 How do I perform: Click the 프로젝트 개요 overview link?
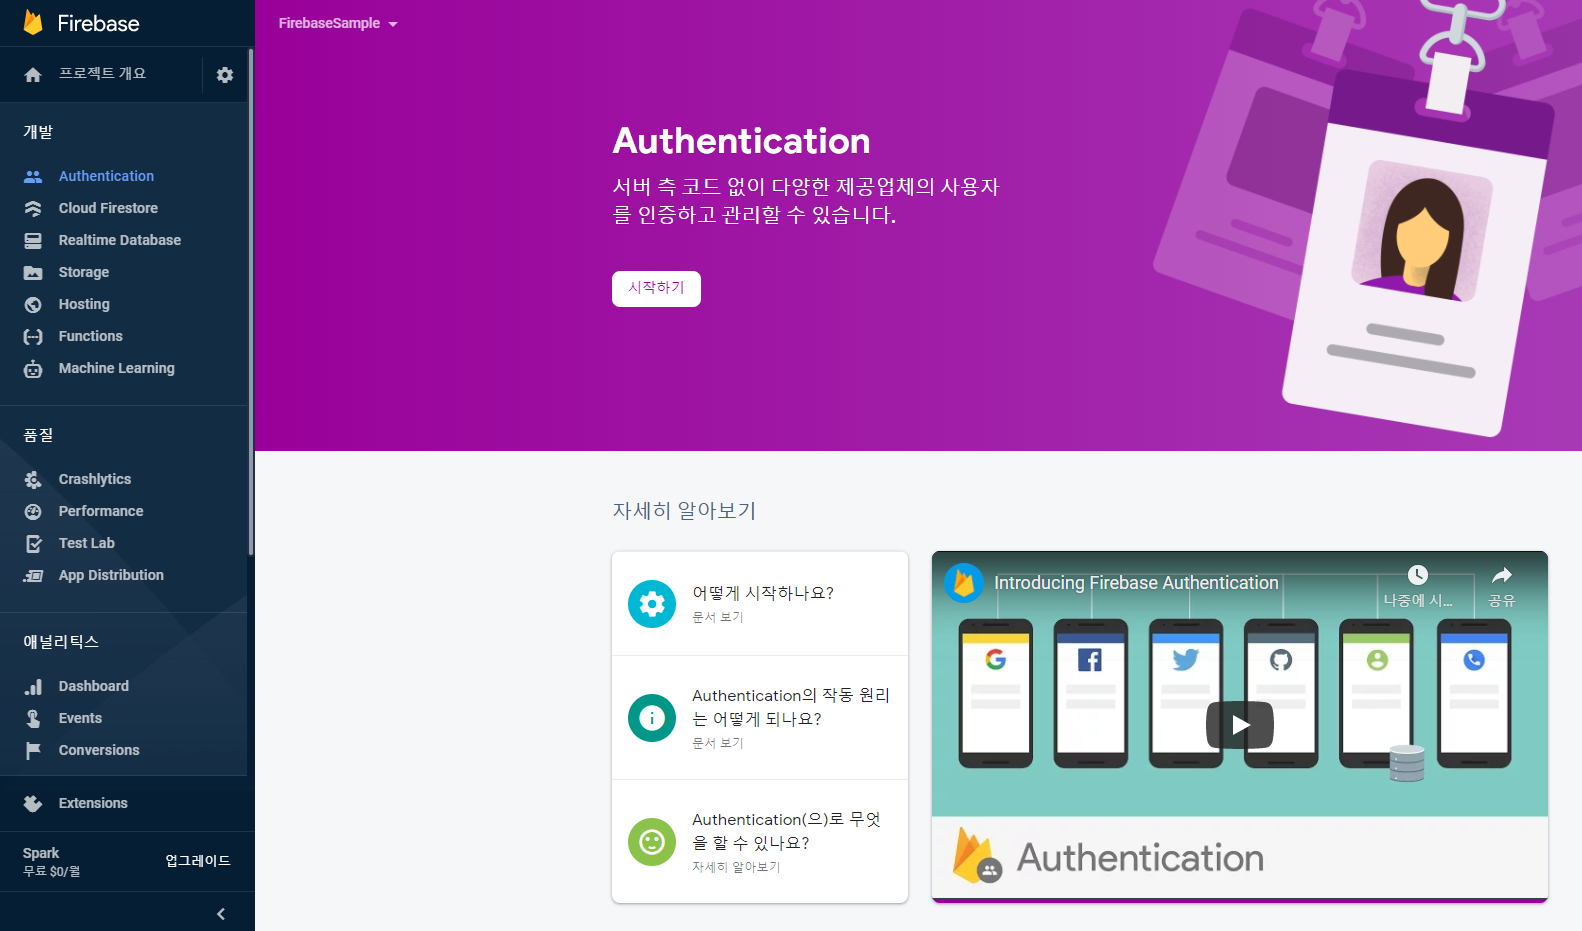click(x=102, y=74)
